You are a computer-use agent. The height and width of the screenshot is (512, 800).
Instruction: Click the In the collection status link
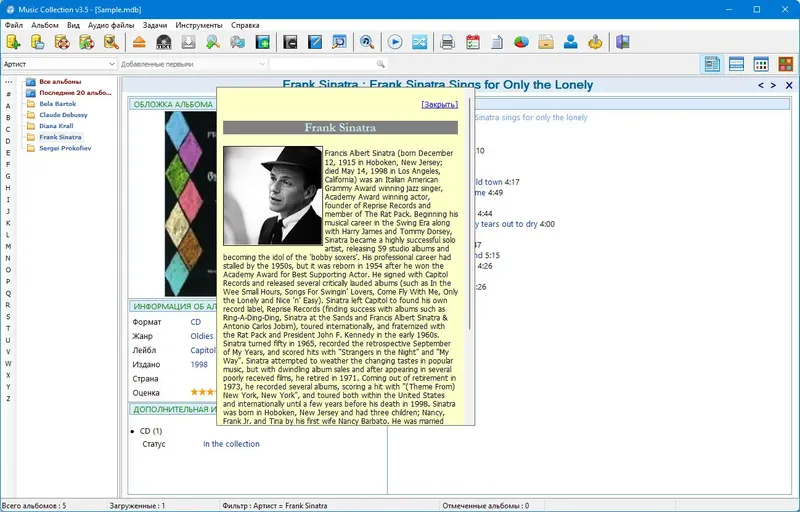pos(231,444)
